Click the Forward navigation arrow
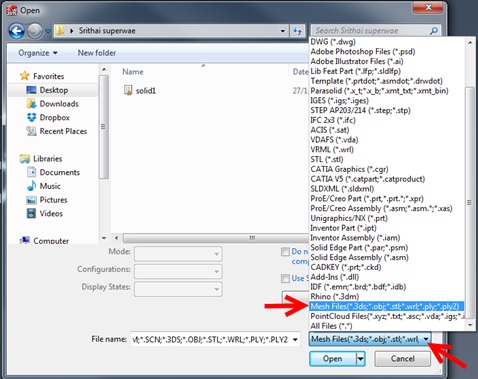478x379 pixels. pos(35,31)
